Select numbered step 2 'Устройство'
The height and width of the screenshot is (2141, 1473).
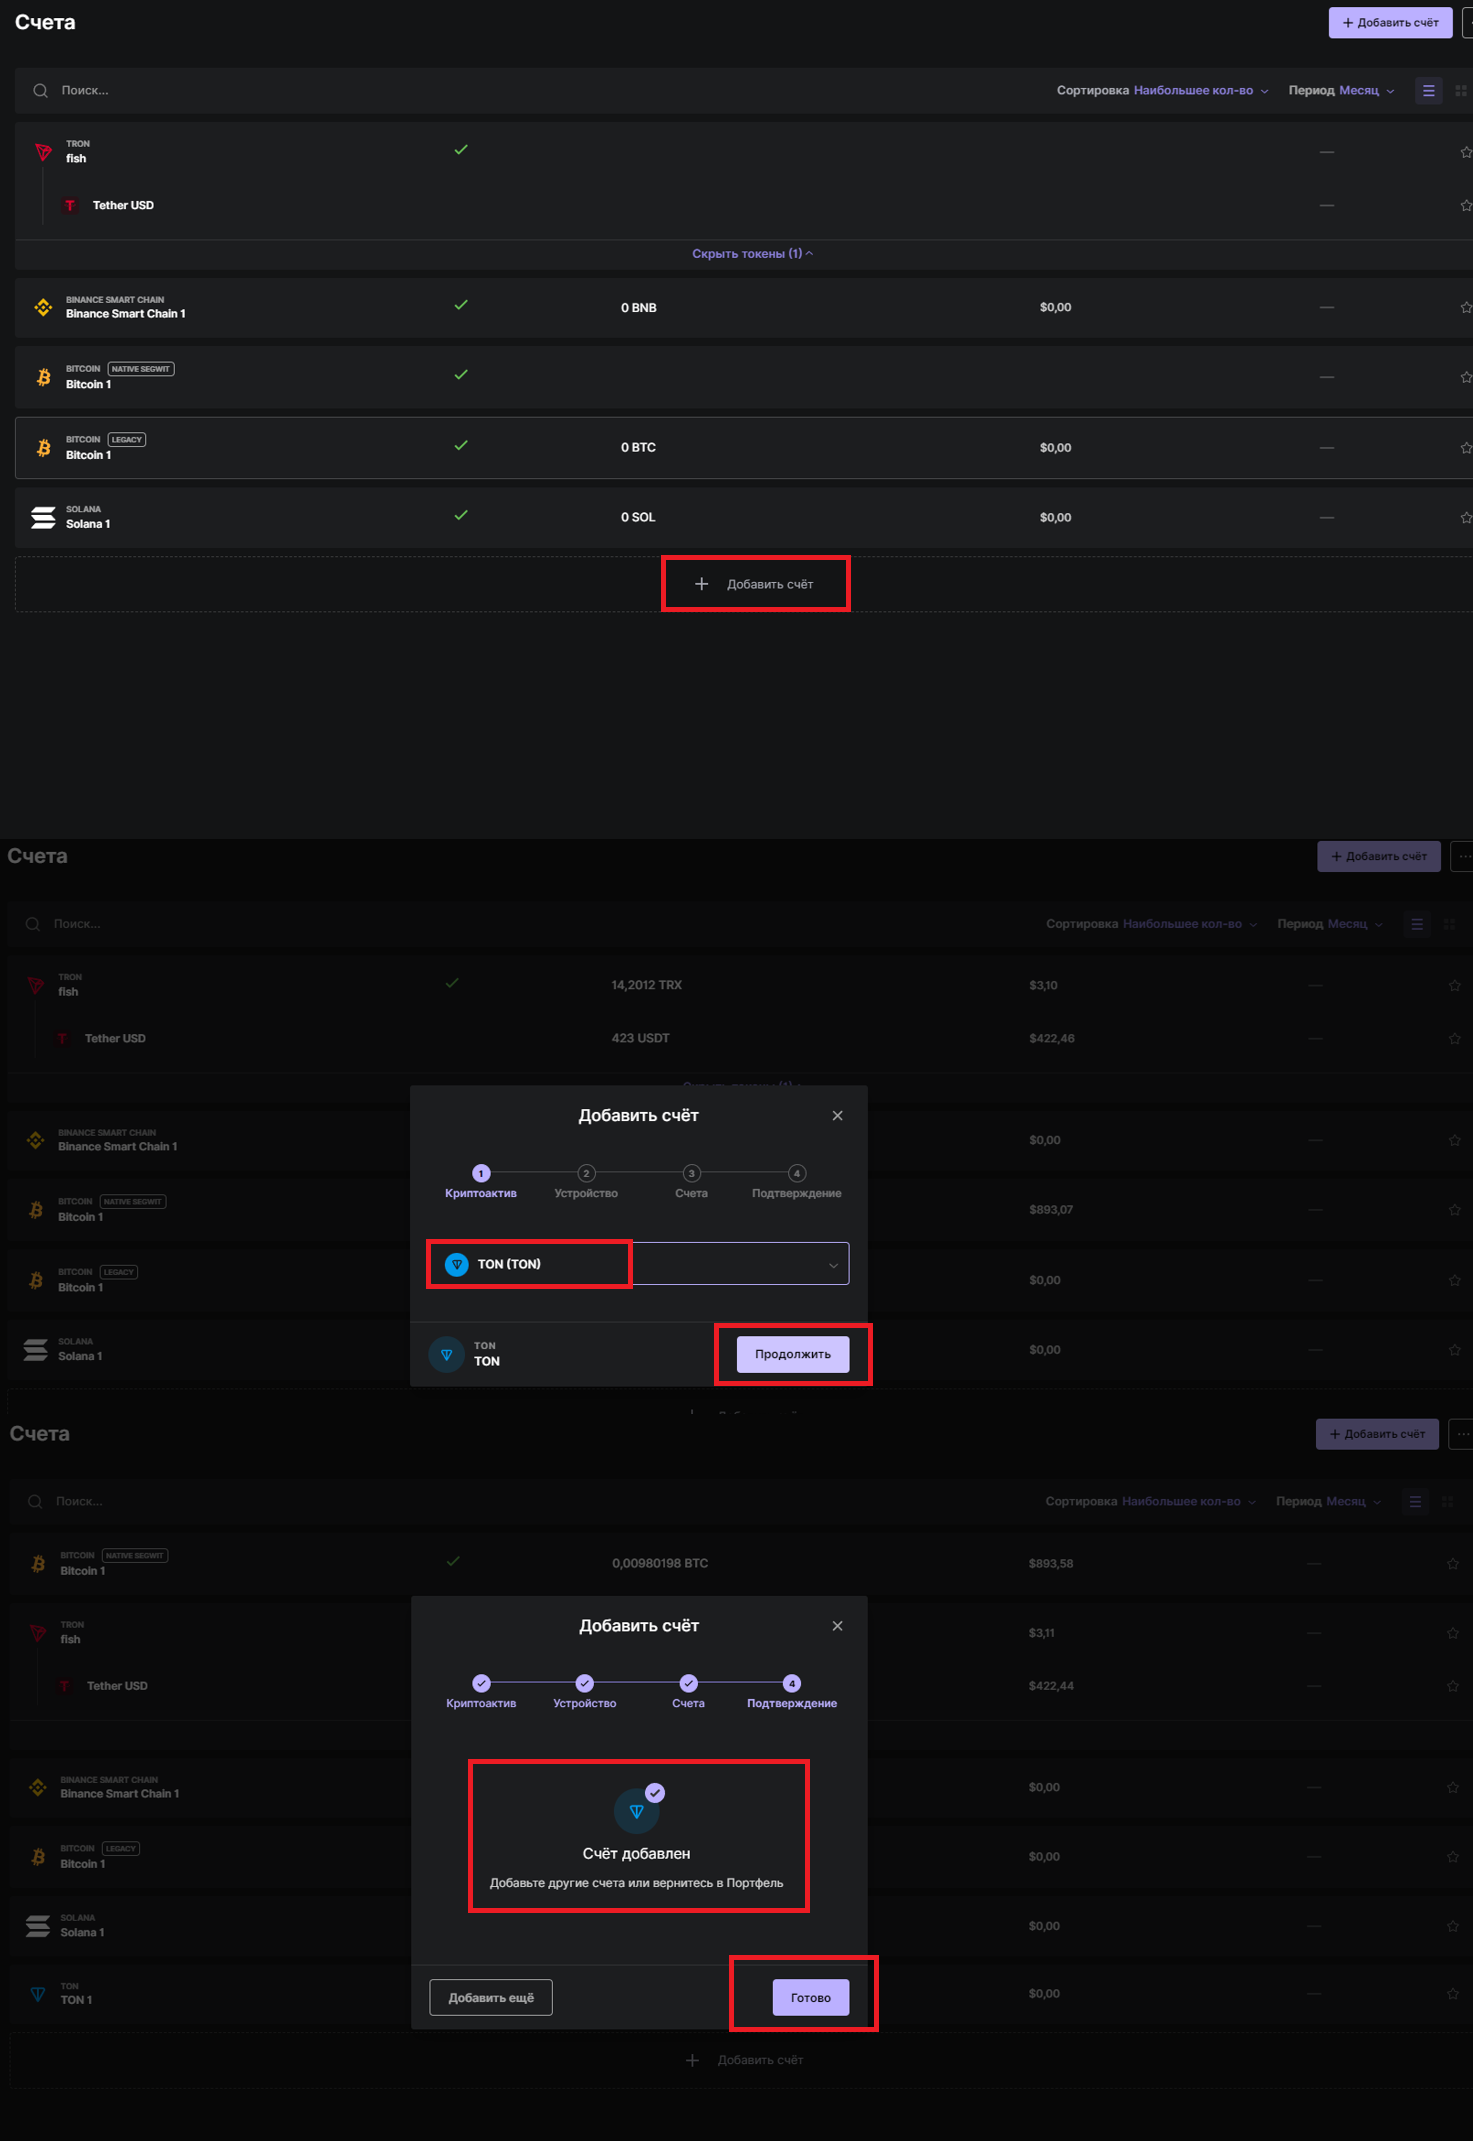586,1182
